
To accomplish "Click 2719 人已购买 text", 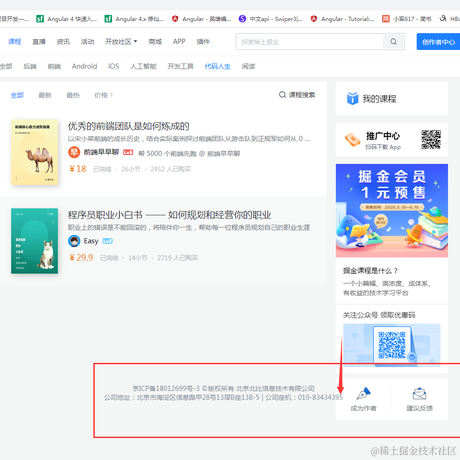I will pos(177,258).
